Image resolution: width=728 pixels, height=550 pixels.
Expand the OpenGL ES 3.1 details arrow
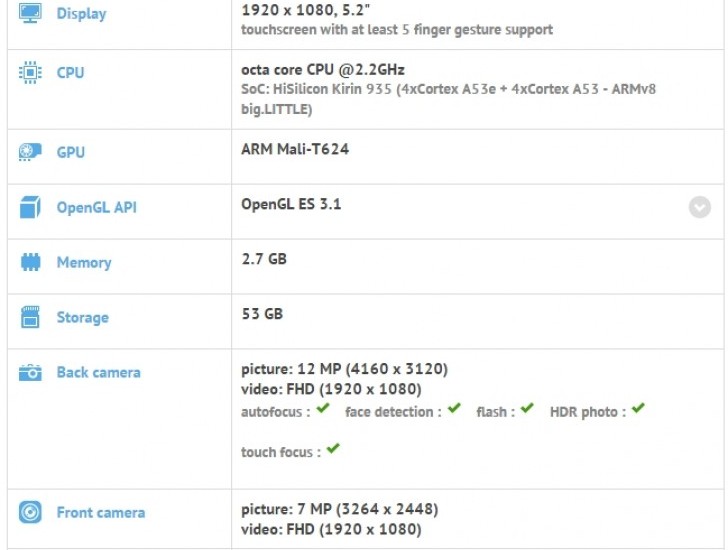pos(699,207)
